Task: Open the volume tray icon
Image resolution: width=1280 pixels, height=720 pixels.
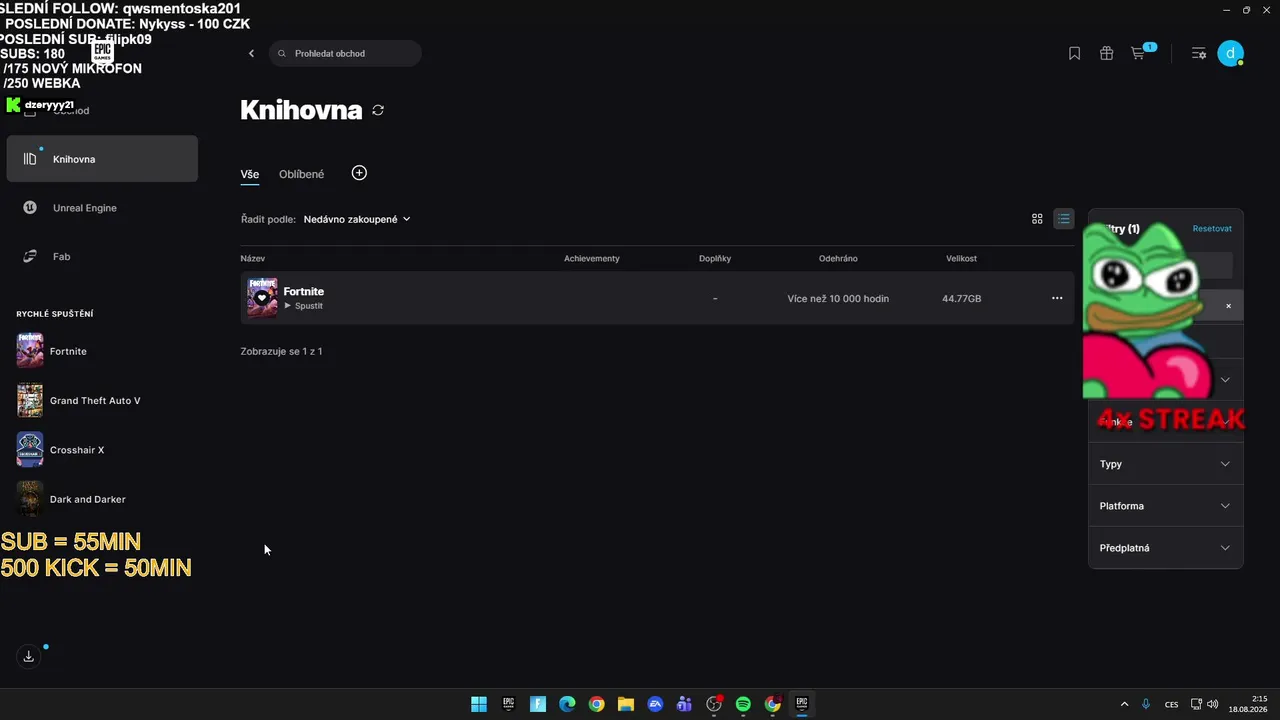Action: click(1213, 704)
